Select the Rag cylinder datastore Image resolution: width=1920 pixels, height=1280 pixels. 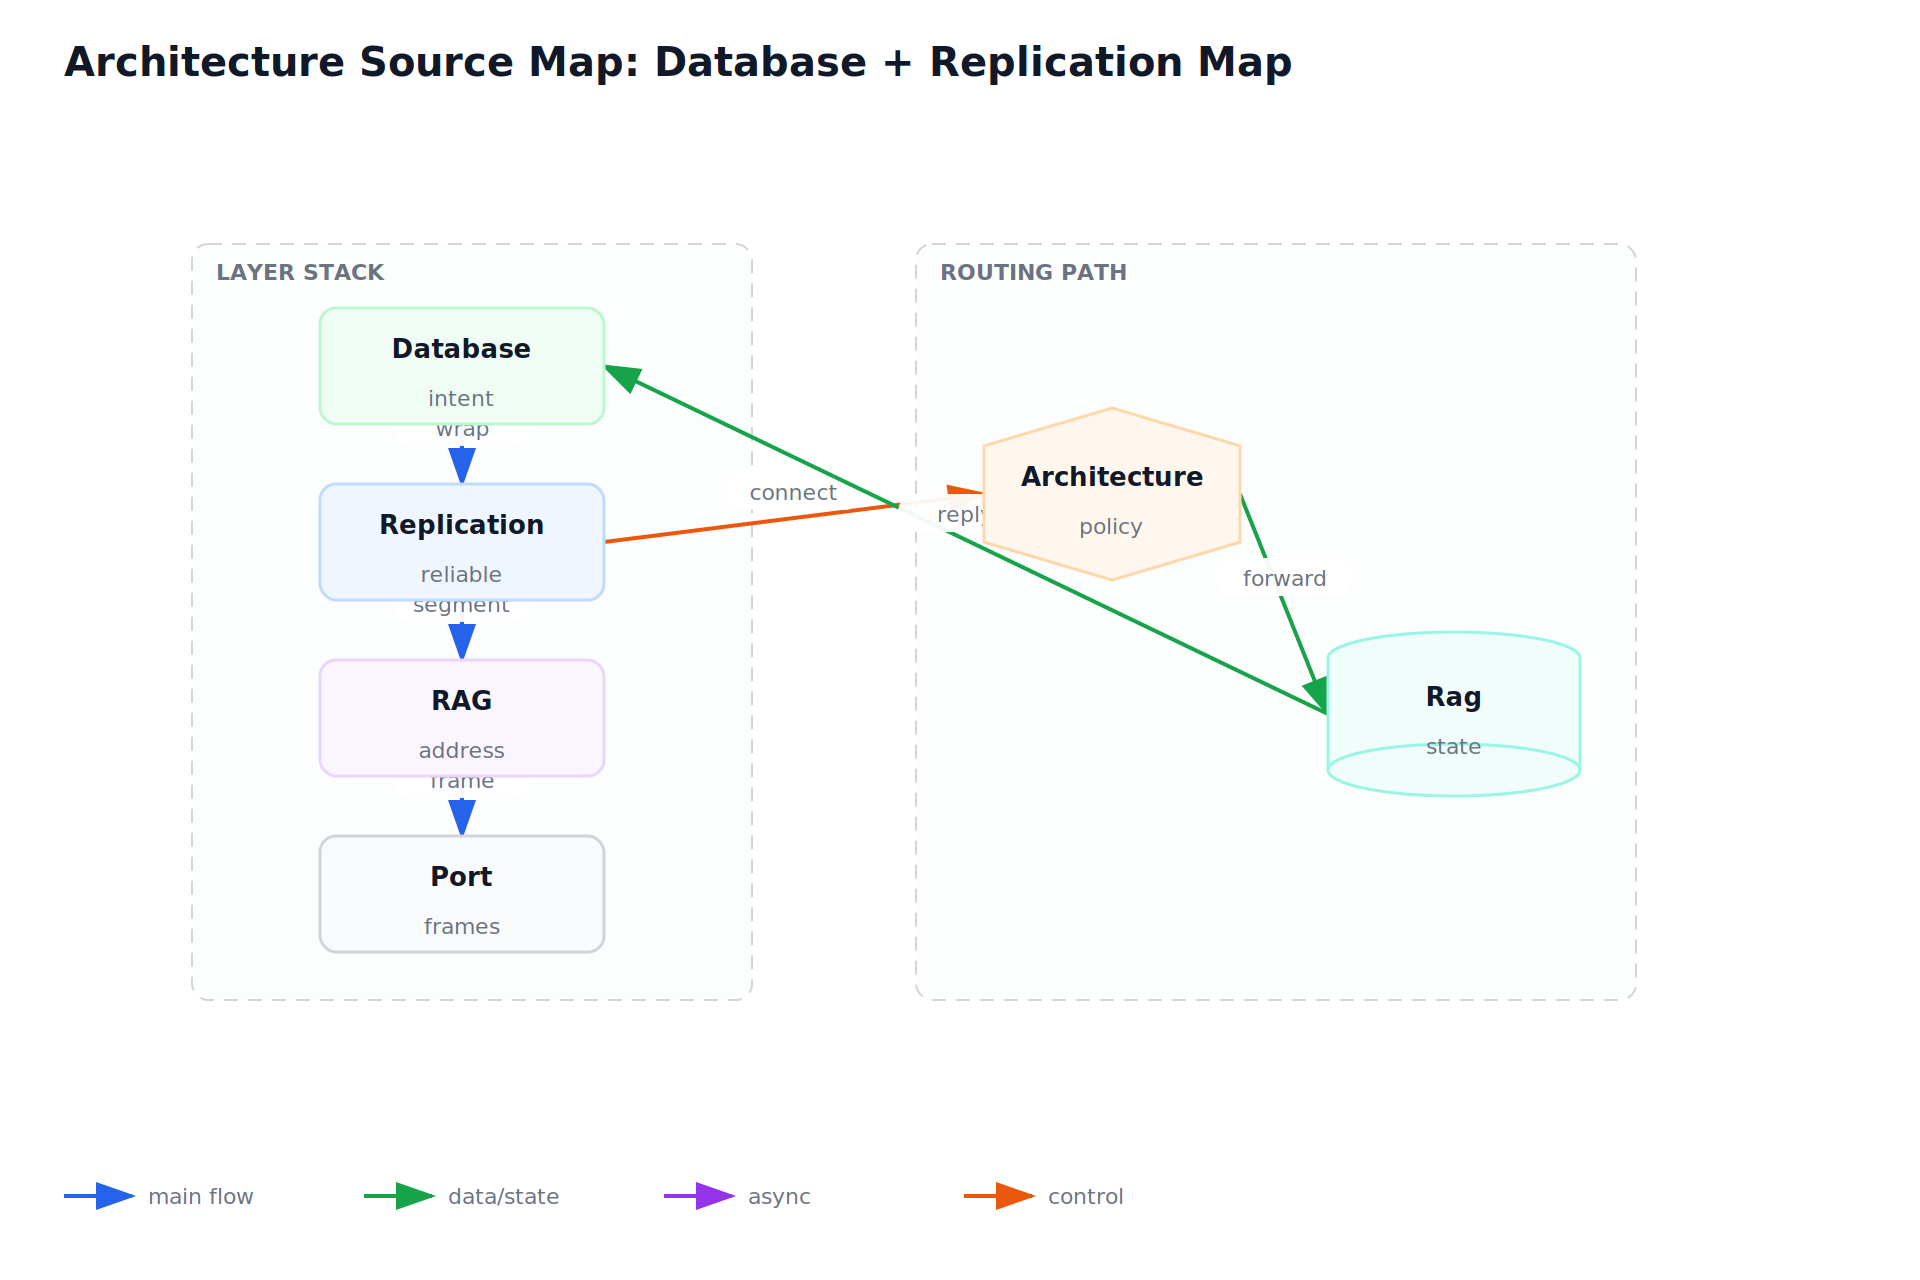point(1454,714)
